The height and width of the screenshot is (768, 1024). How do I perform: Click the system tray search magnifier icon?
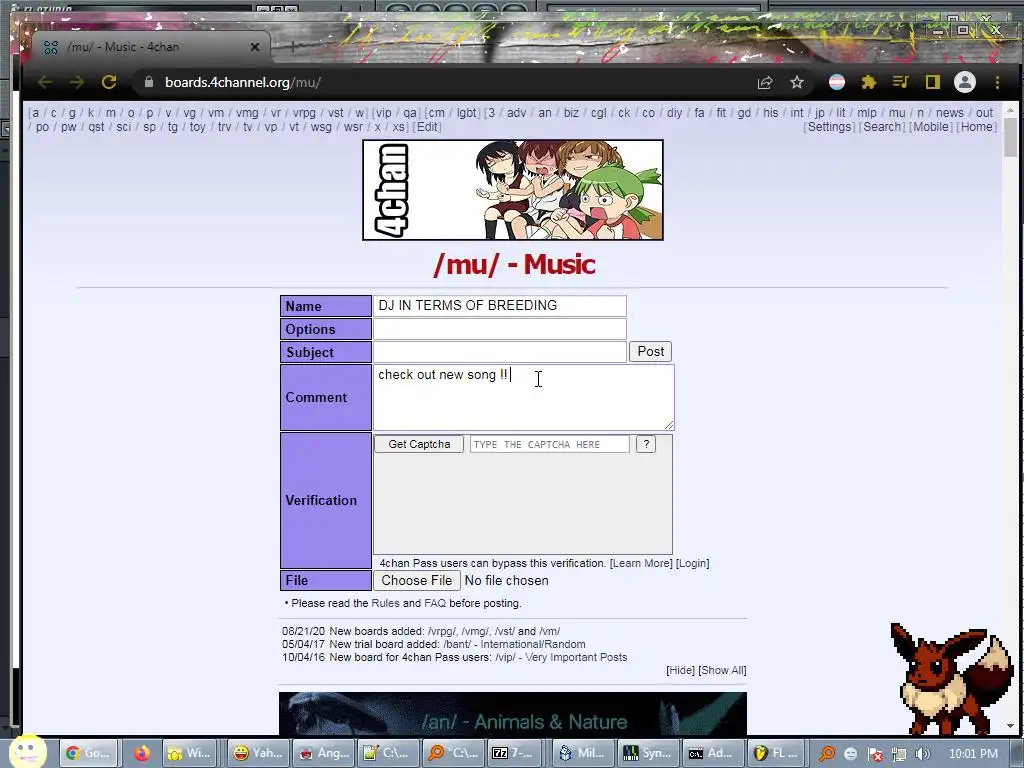coord(827,754)
